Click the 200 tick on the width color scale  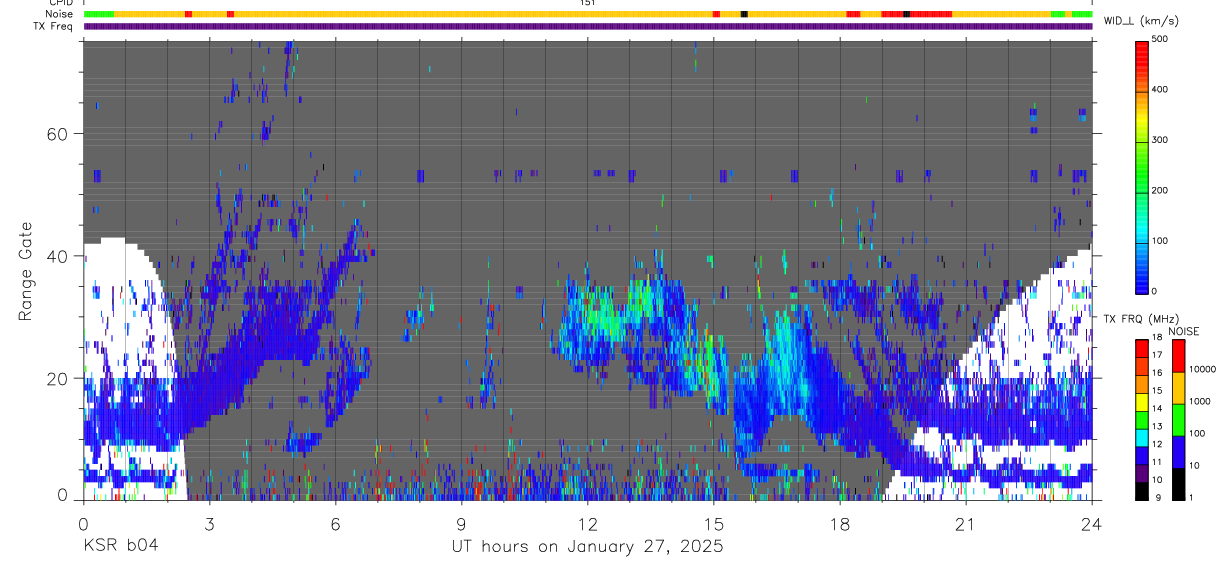1161,190
